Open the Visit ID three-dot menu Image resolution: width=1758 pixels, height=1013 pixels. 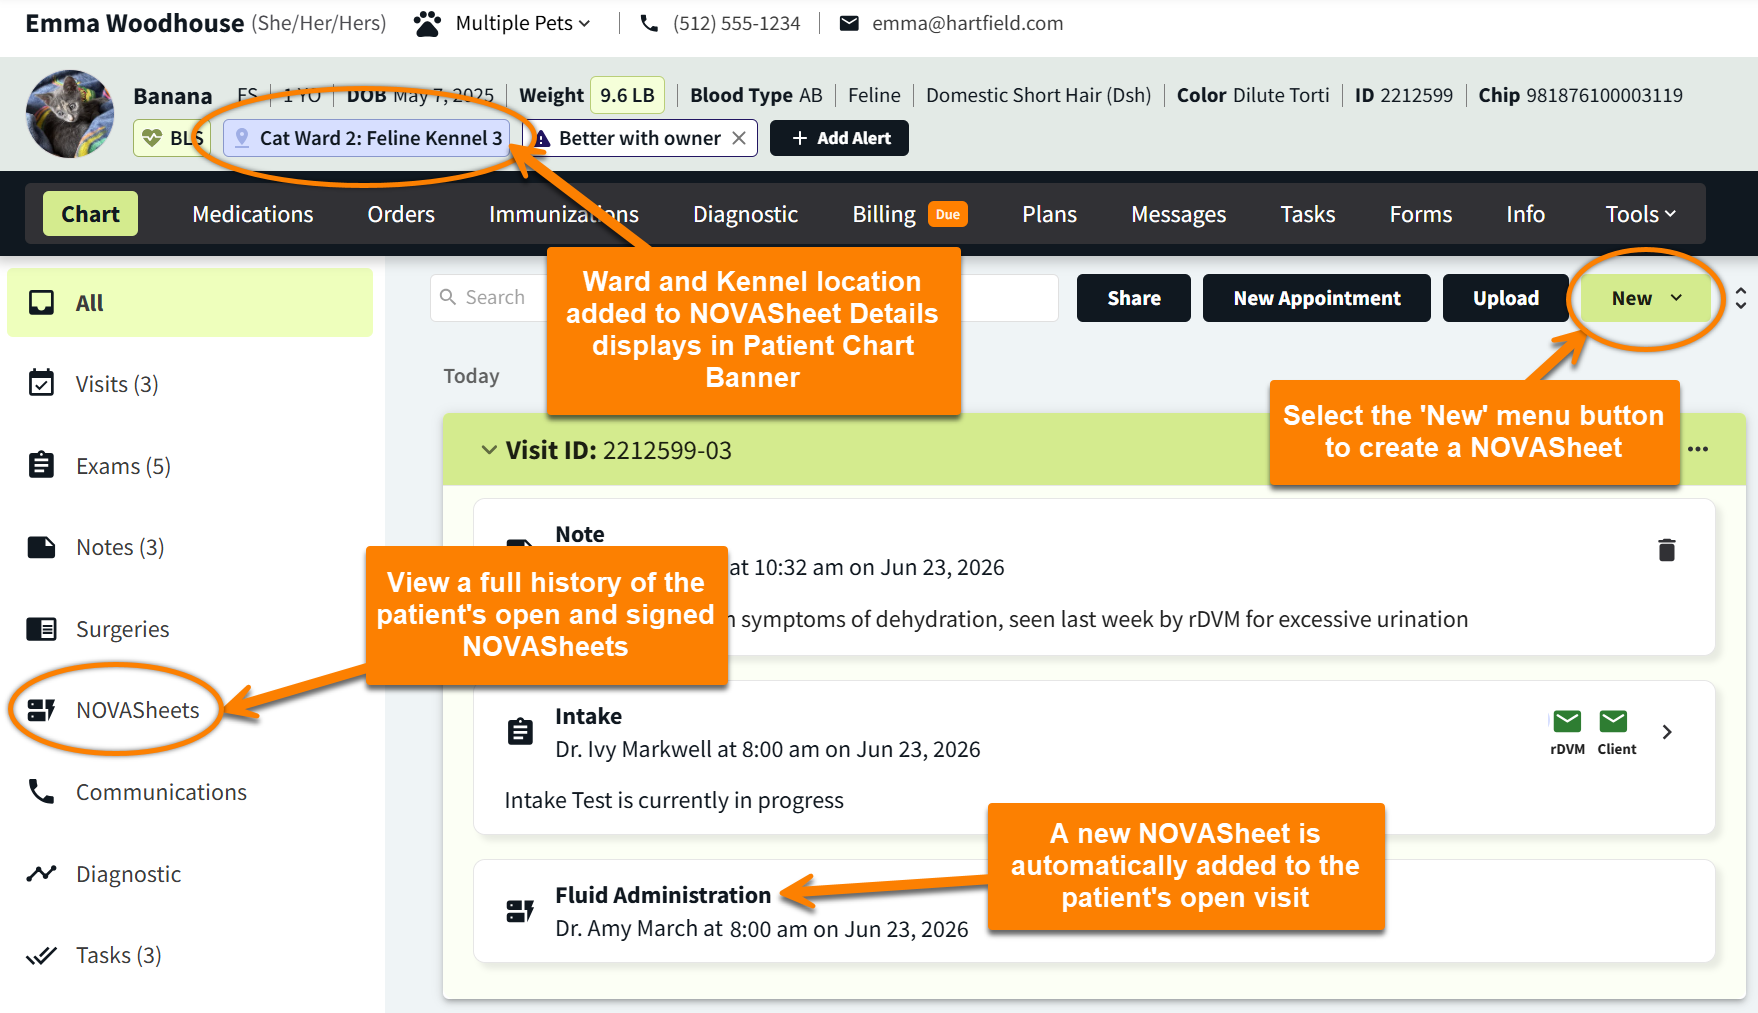coord(1698,449)
